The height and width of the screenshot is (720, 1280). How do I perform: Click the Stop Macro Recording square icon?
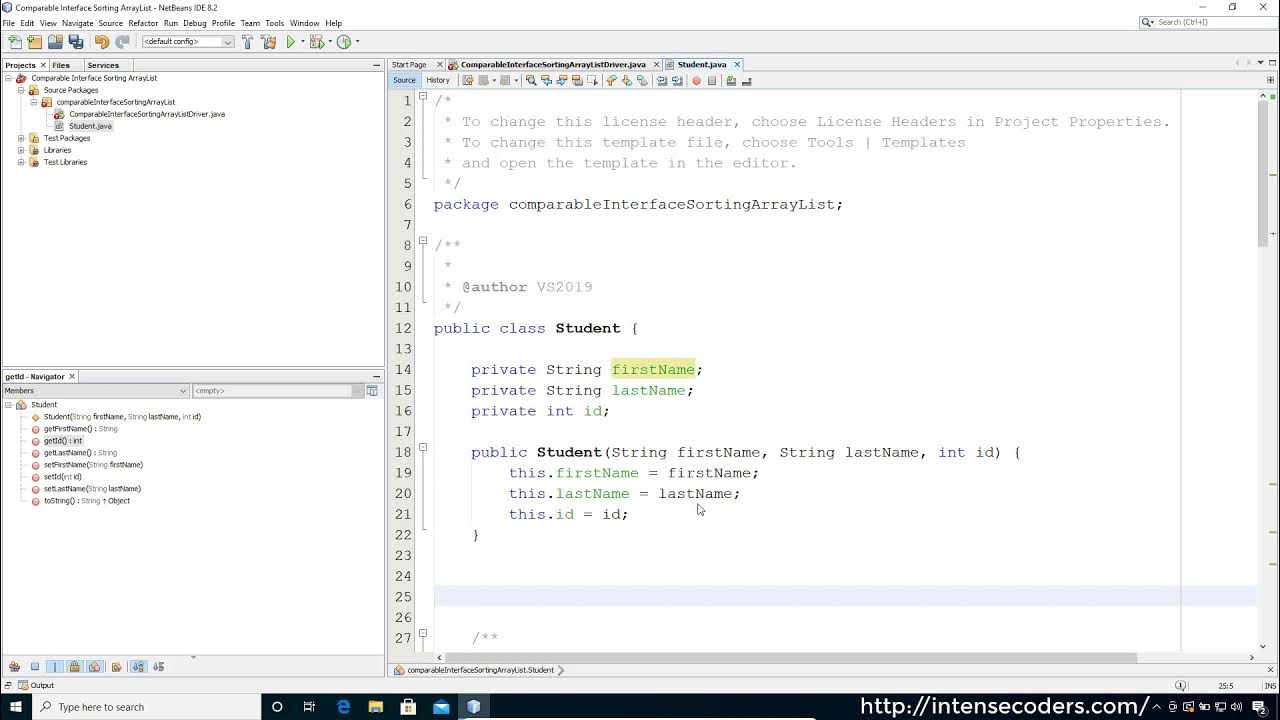(711, 81)
